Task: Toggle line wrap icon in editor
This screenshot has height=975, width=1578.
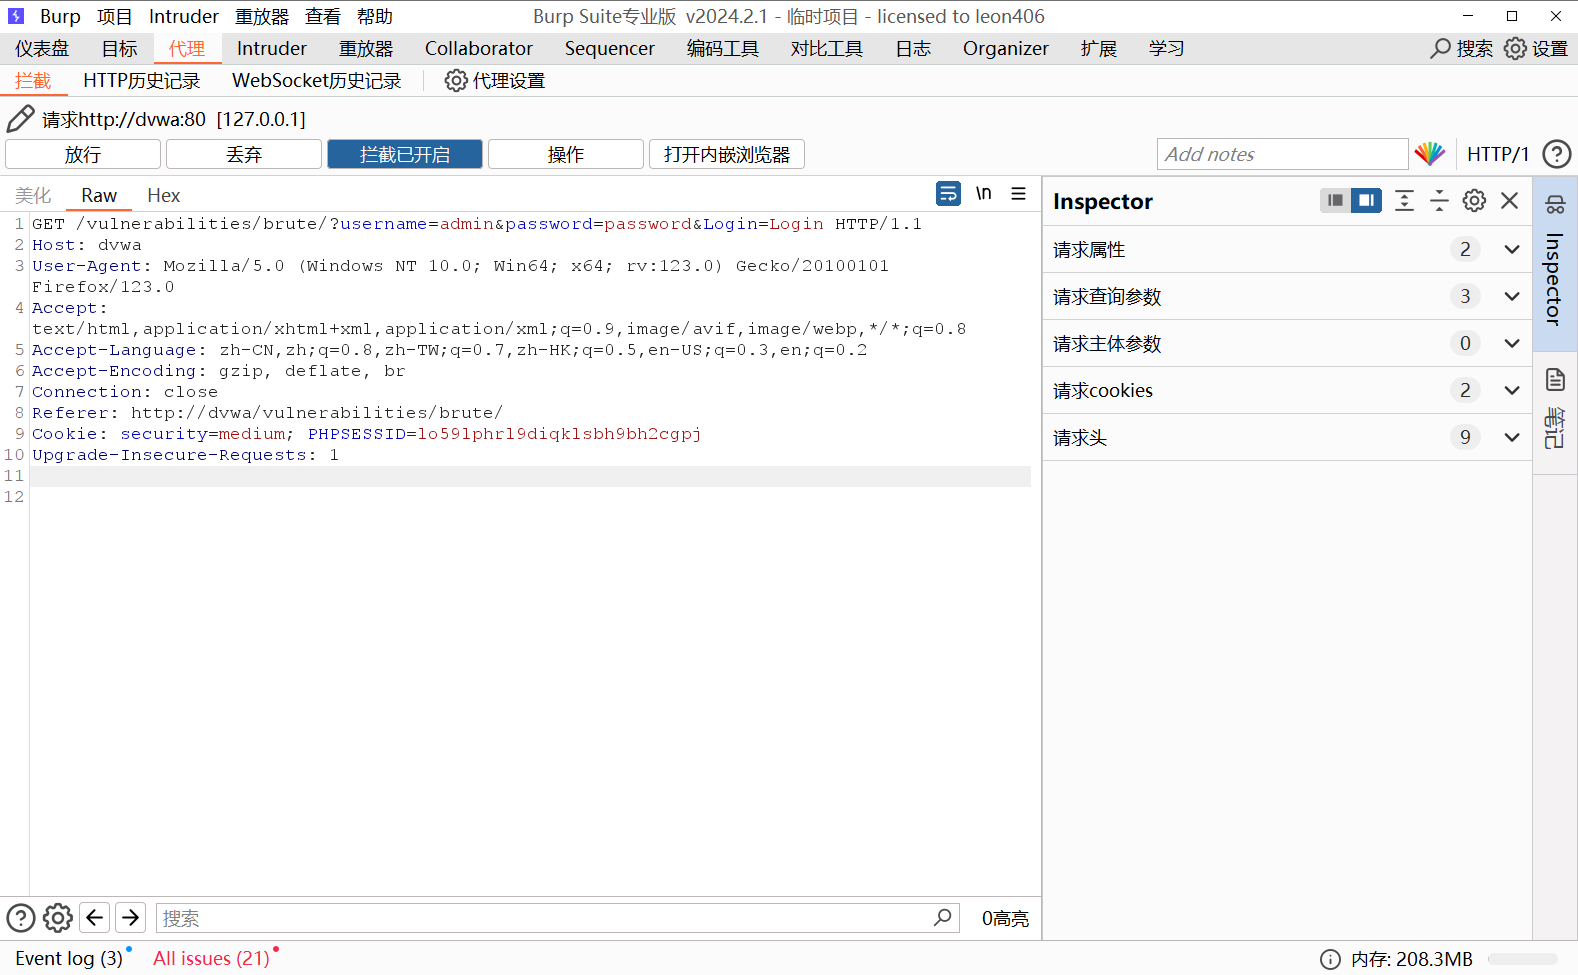Action: click(948, 194)
